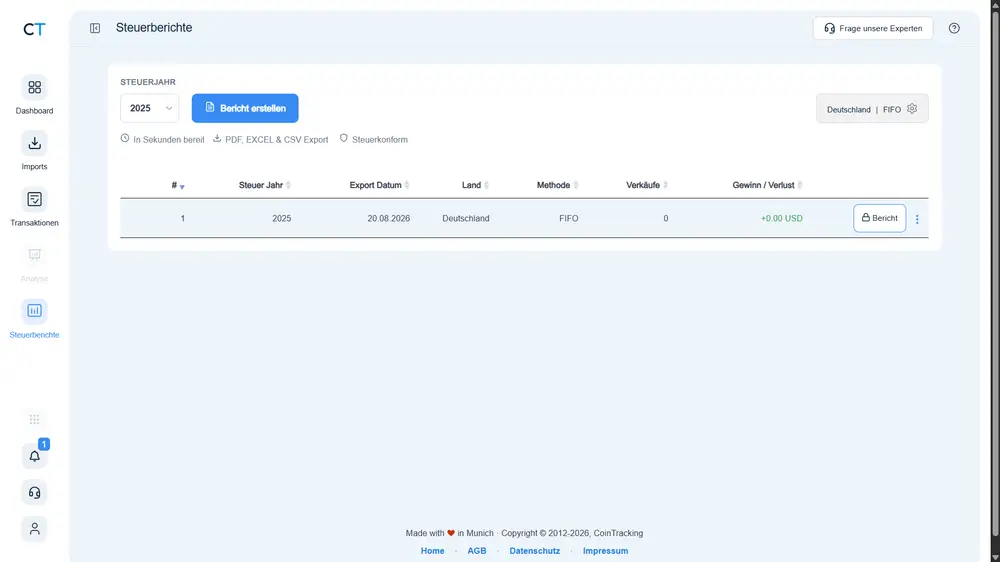
Task: Click the page scrollbar down arrow
Action: (995, 557)
